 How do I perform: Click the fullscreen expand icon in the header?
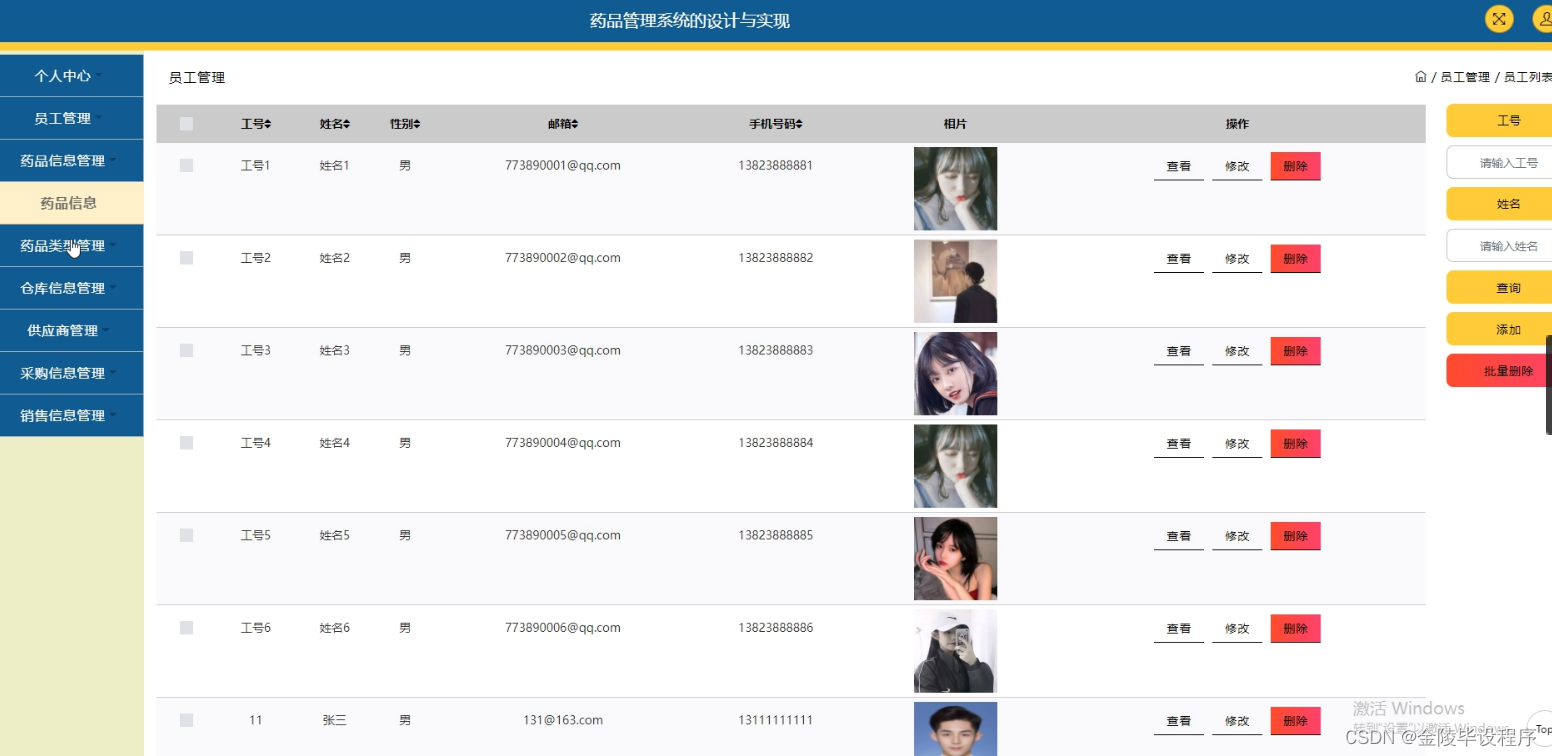pos(1497,18)
